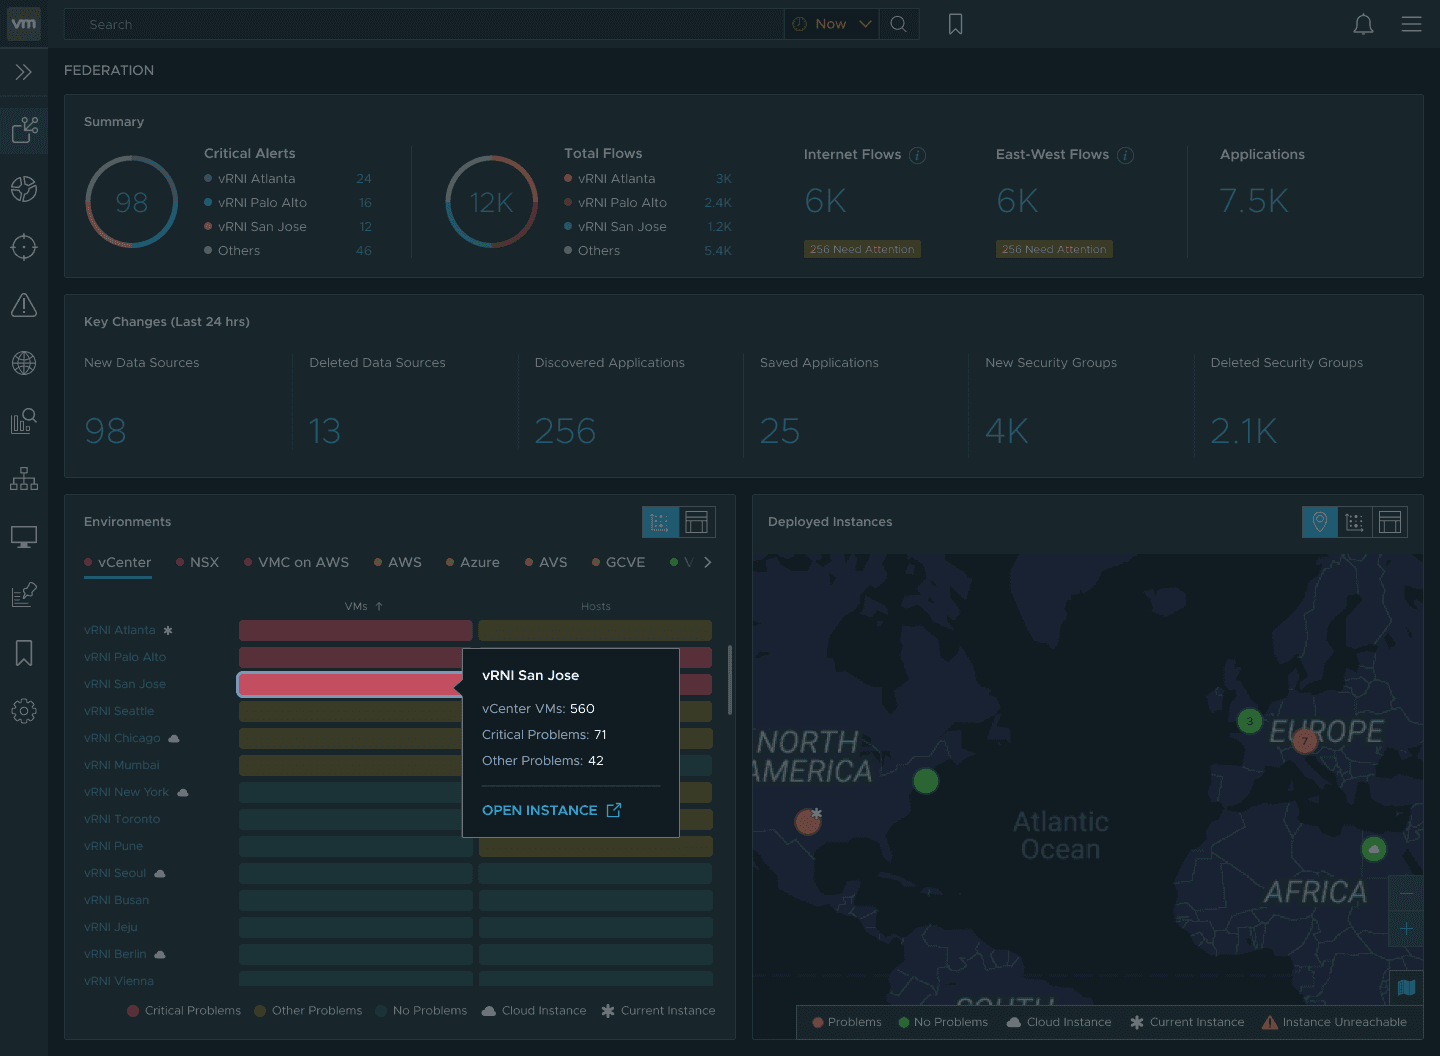This screenshot has width=1440, height=1056.
Task: Open the notifications bell
Action: pos(1363,24)
